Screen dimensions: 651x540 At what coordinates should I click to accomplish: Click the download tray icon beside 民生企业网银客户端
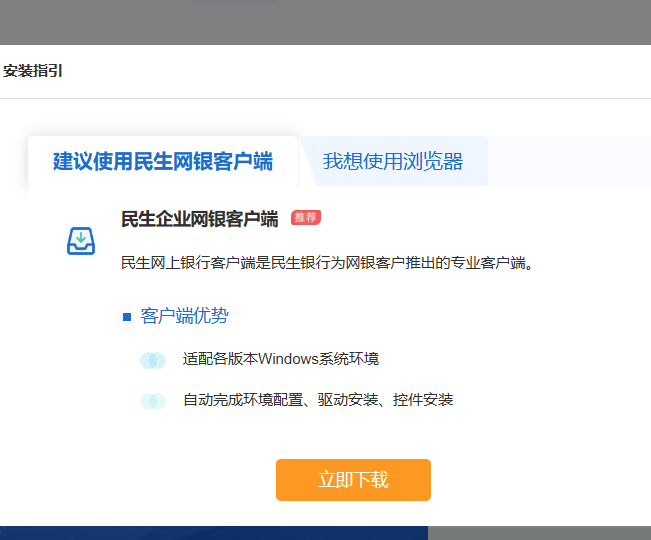coord(81,241)
